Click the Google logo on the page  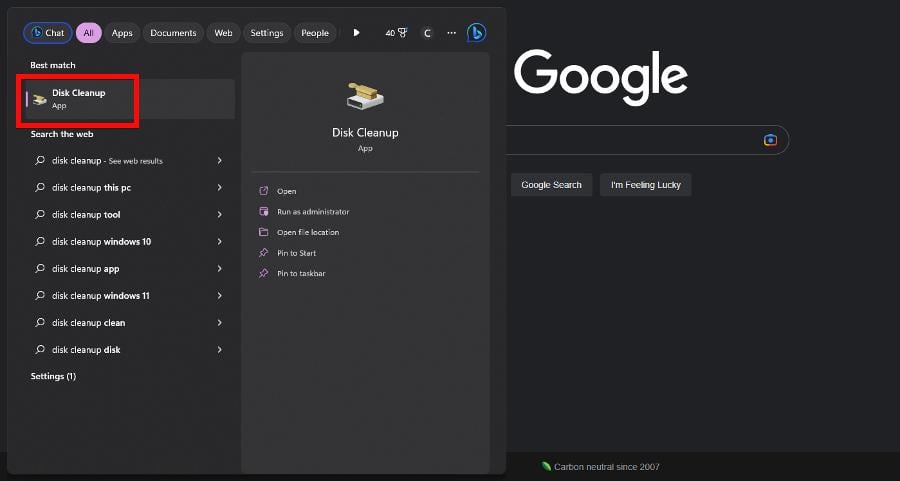point(600,78)
